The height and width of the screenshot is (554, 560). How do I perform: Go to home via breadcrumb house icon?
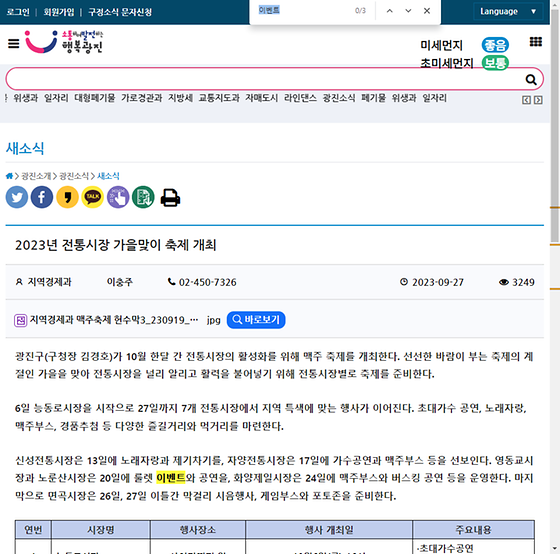(x=9, y=176)
